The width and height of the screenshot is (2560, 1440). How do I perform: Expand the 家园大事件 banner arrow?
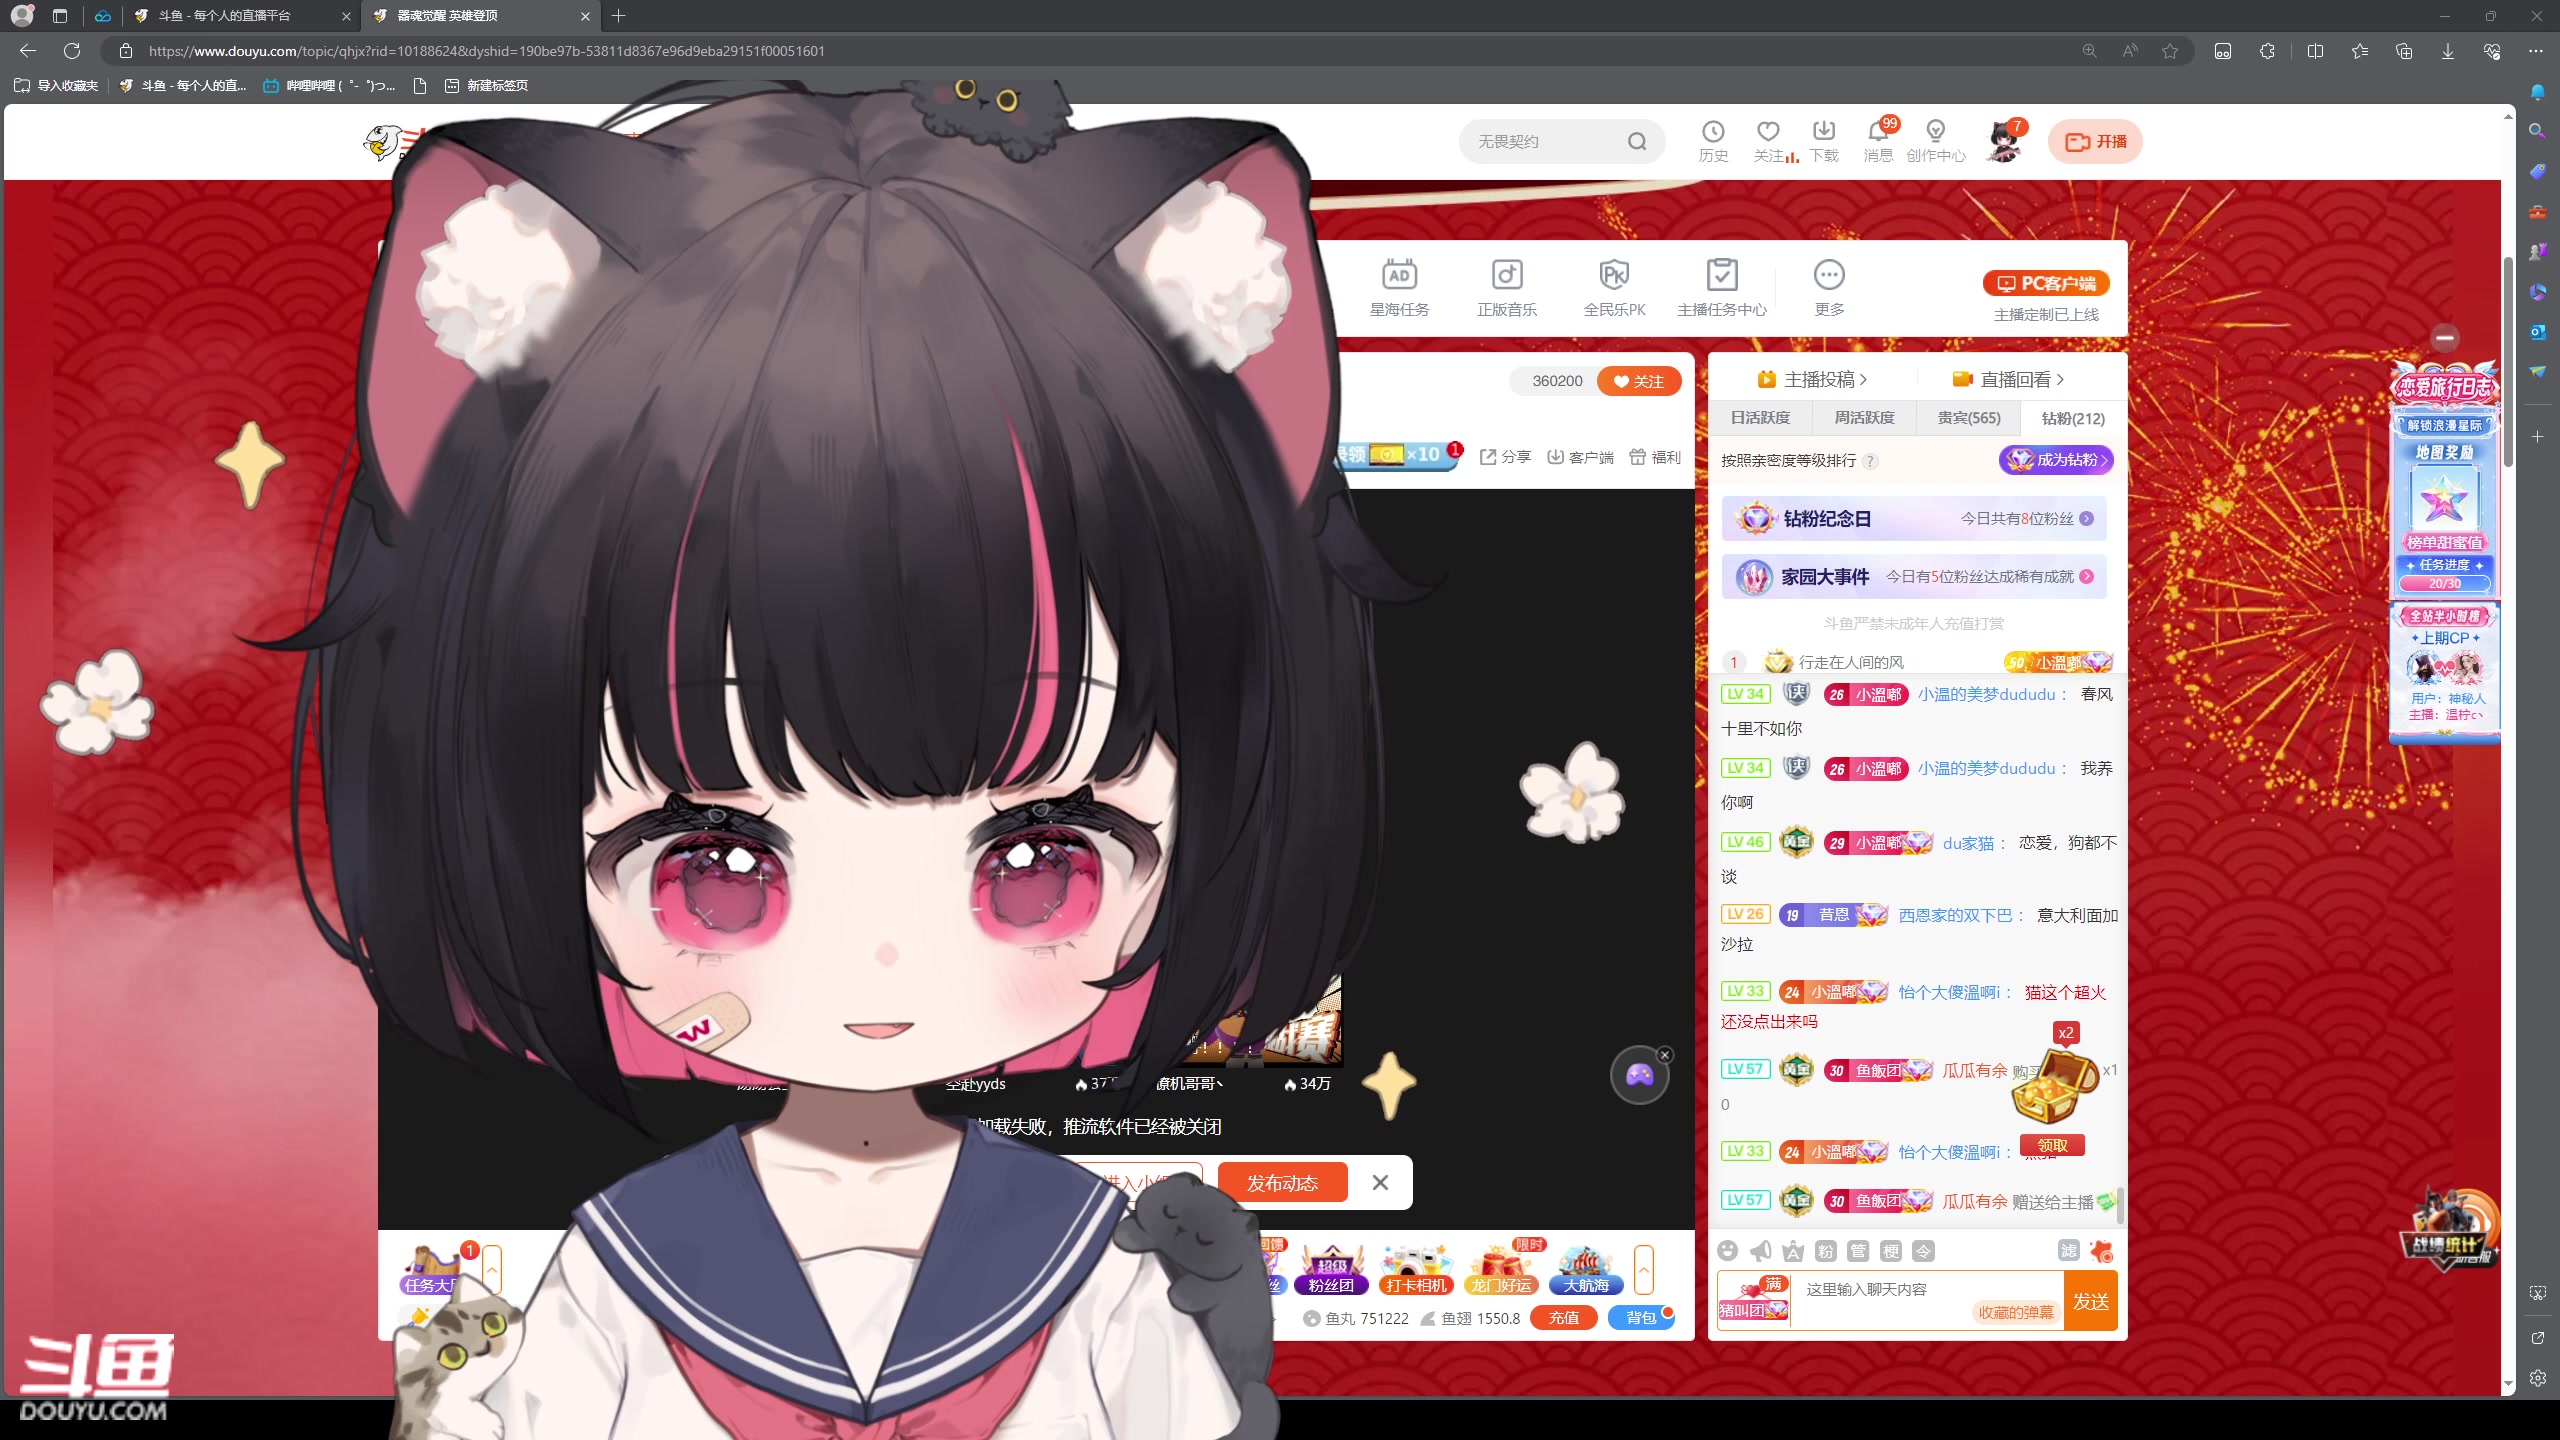point(2086,577)
